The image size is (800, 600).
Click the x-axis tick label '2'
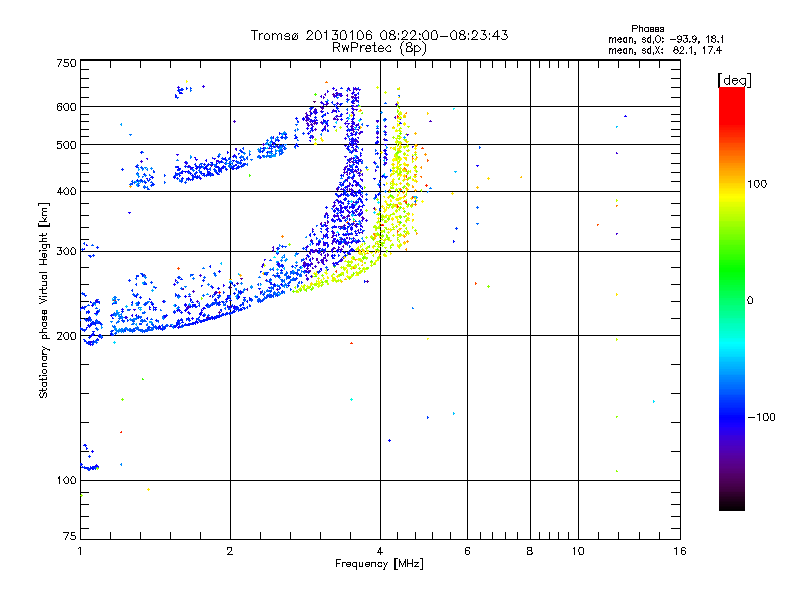tap(230, 551)
